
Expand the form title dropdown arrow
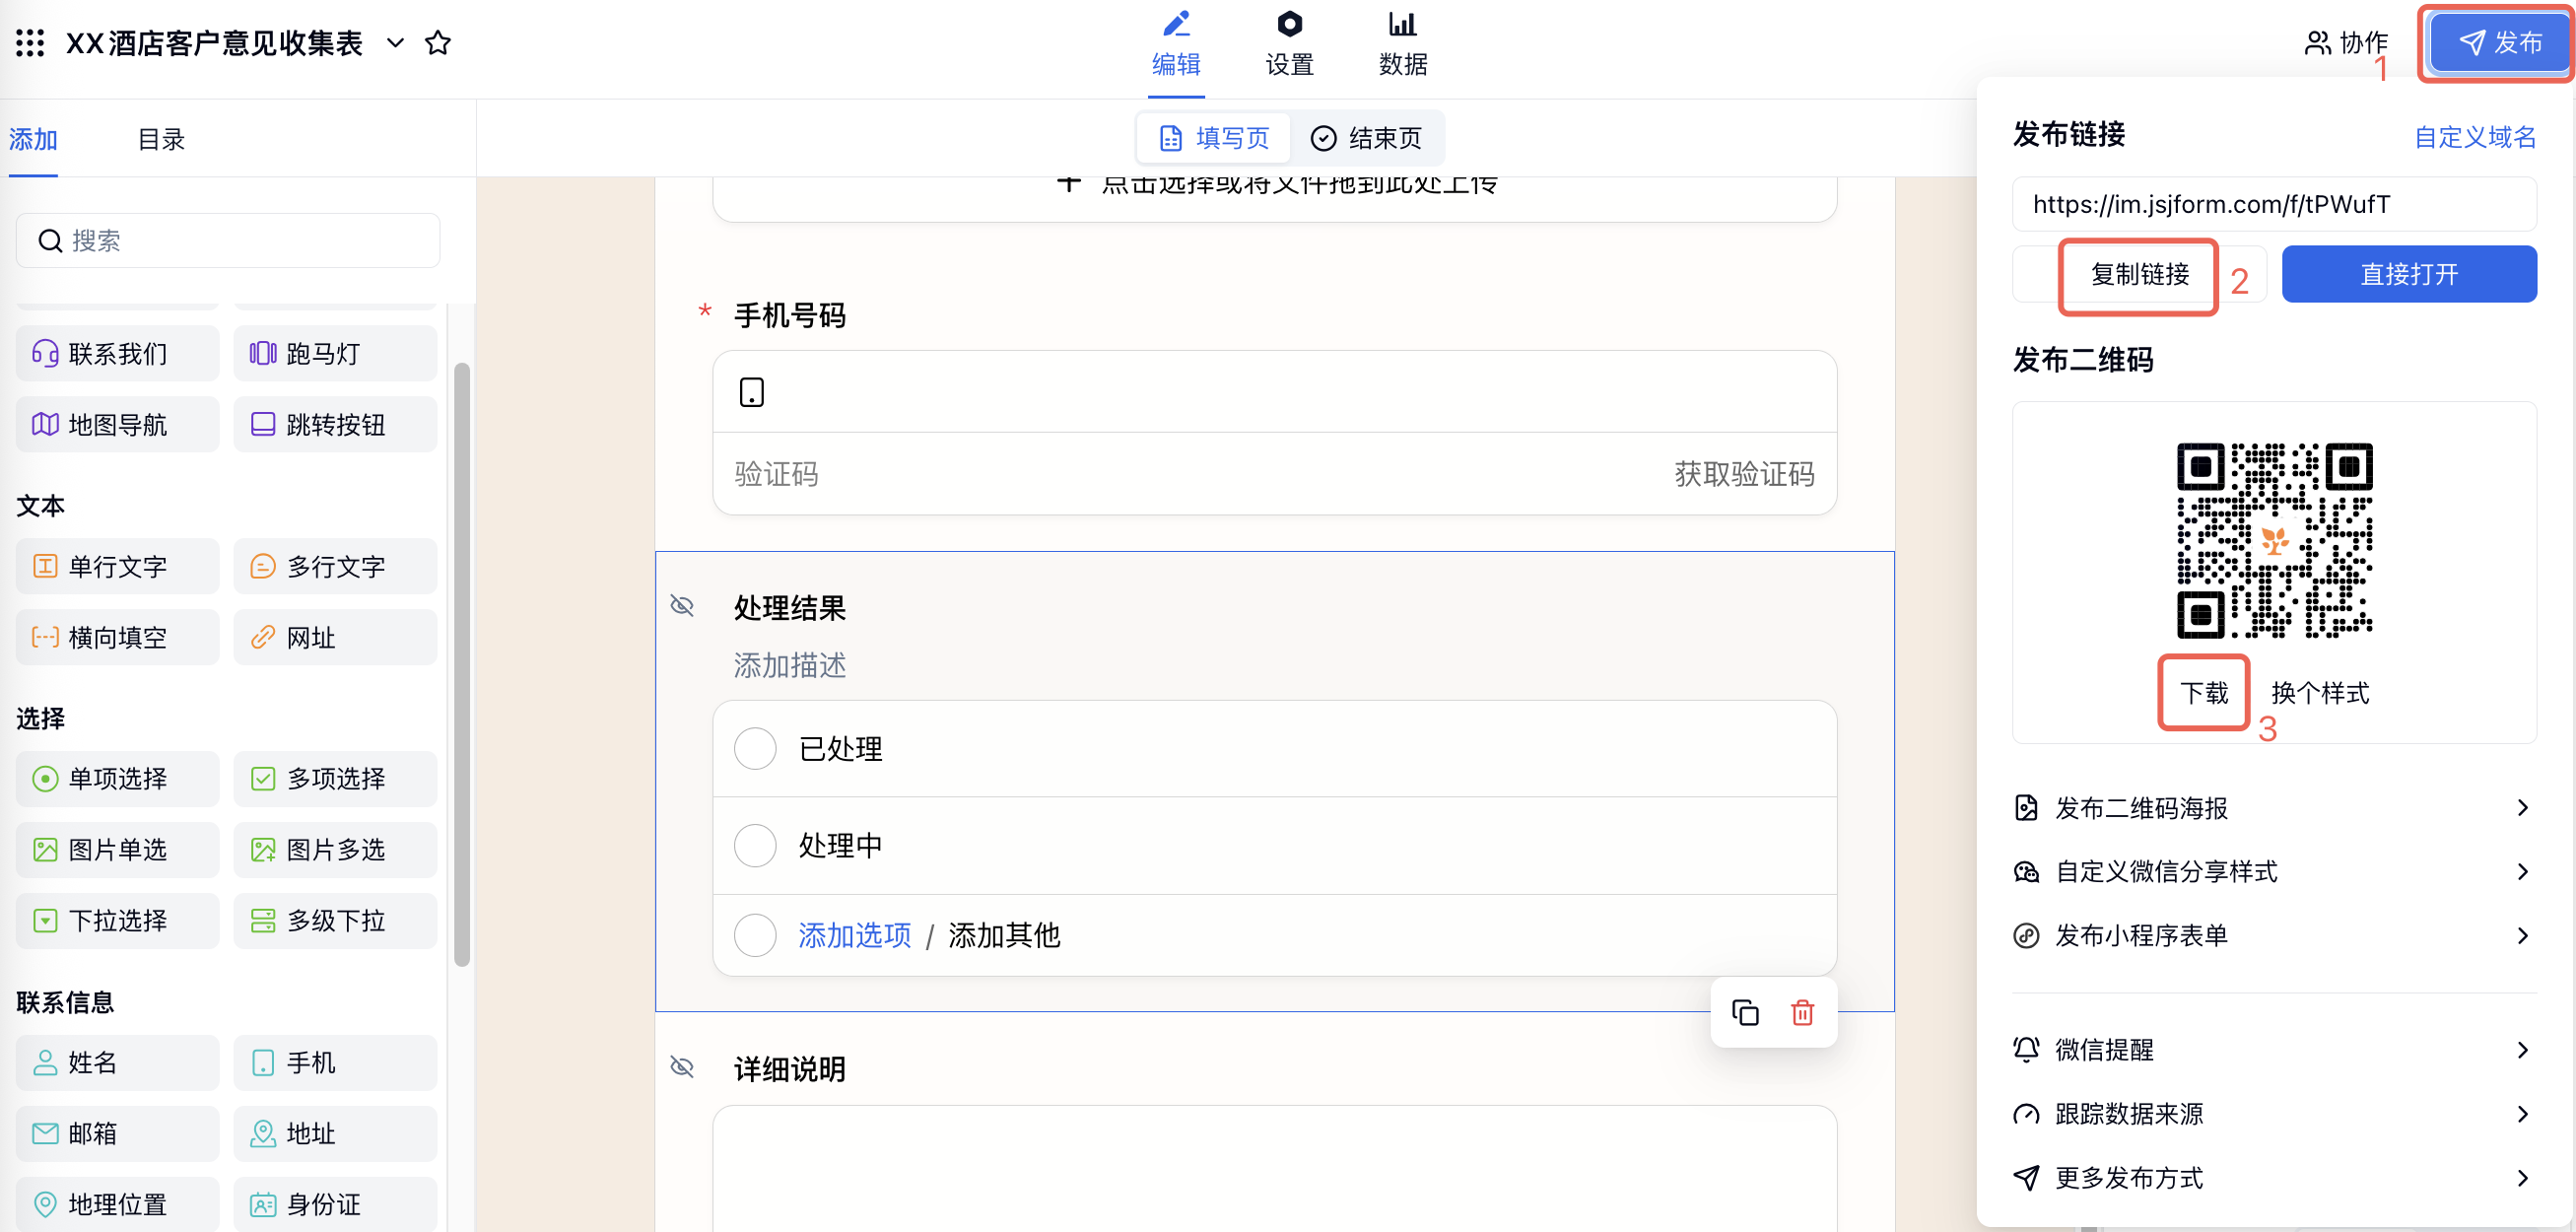pos(396,43)
